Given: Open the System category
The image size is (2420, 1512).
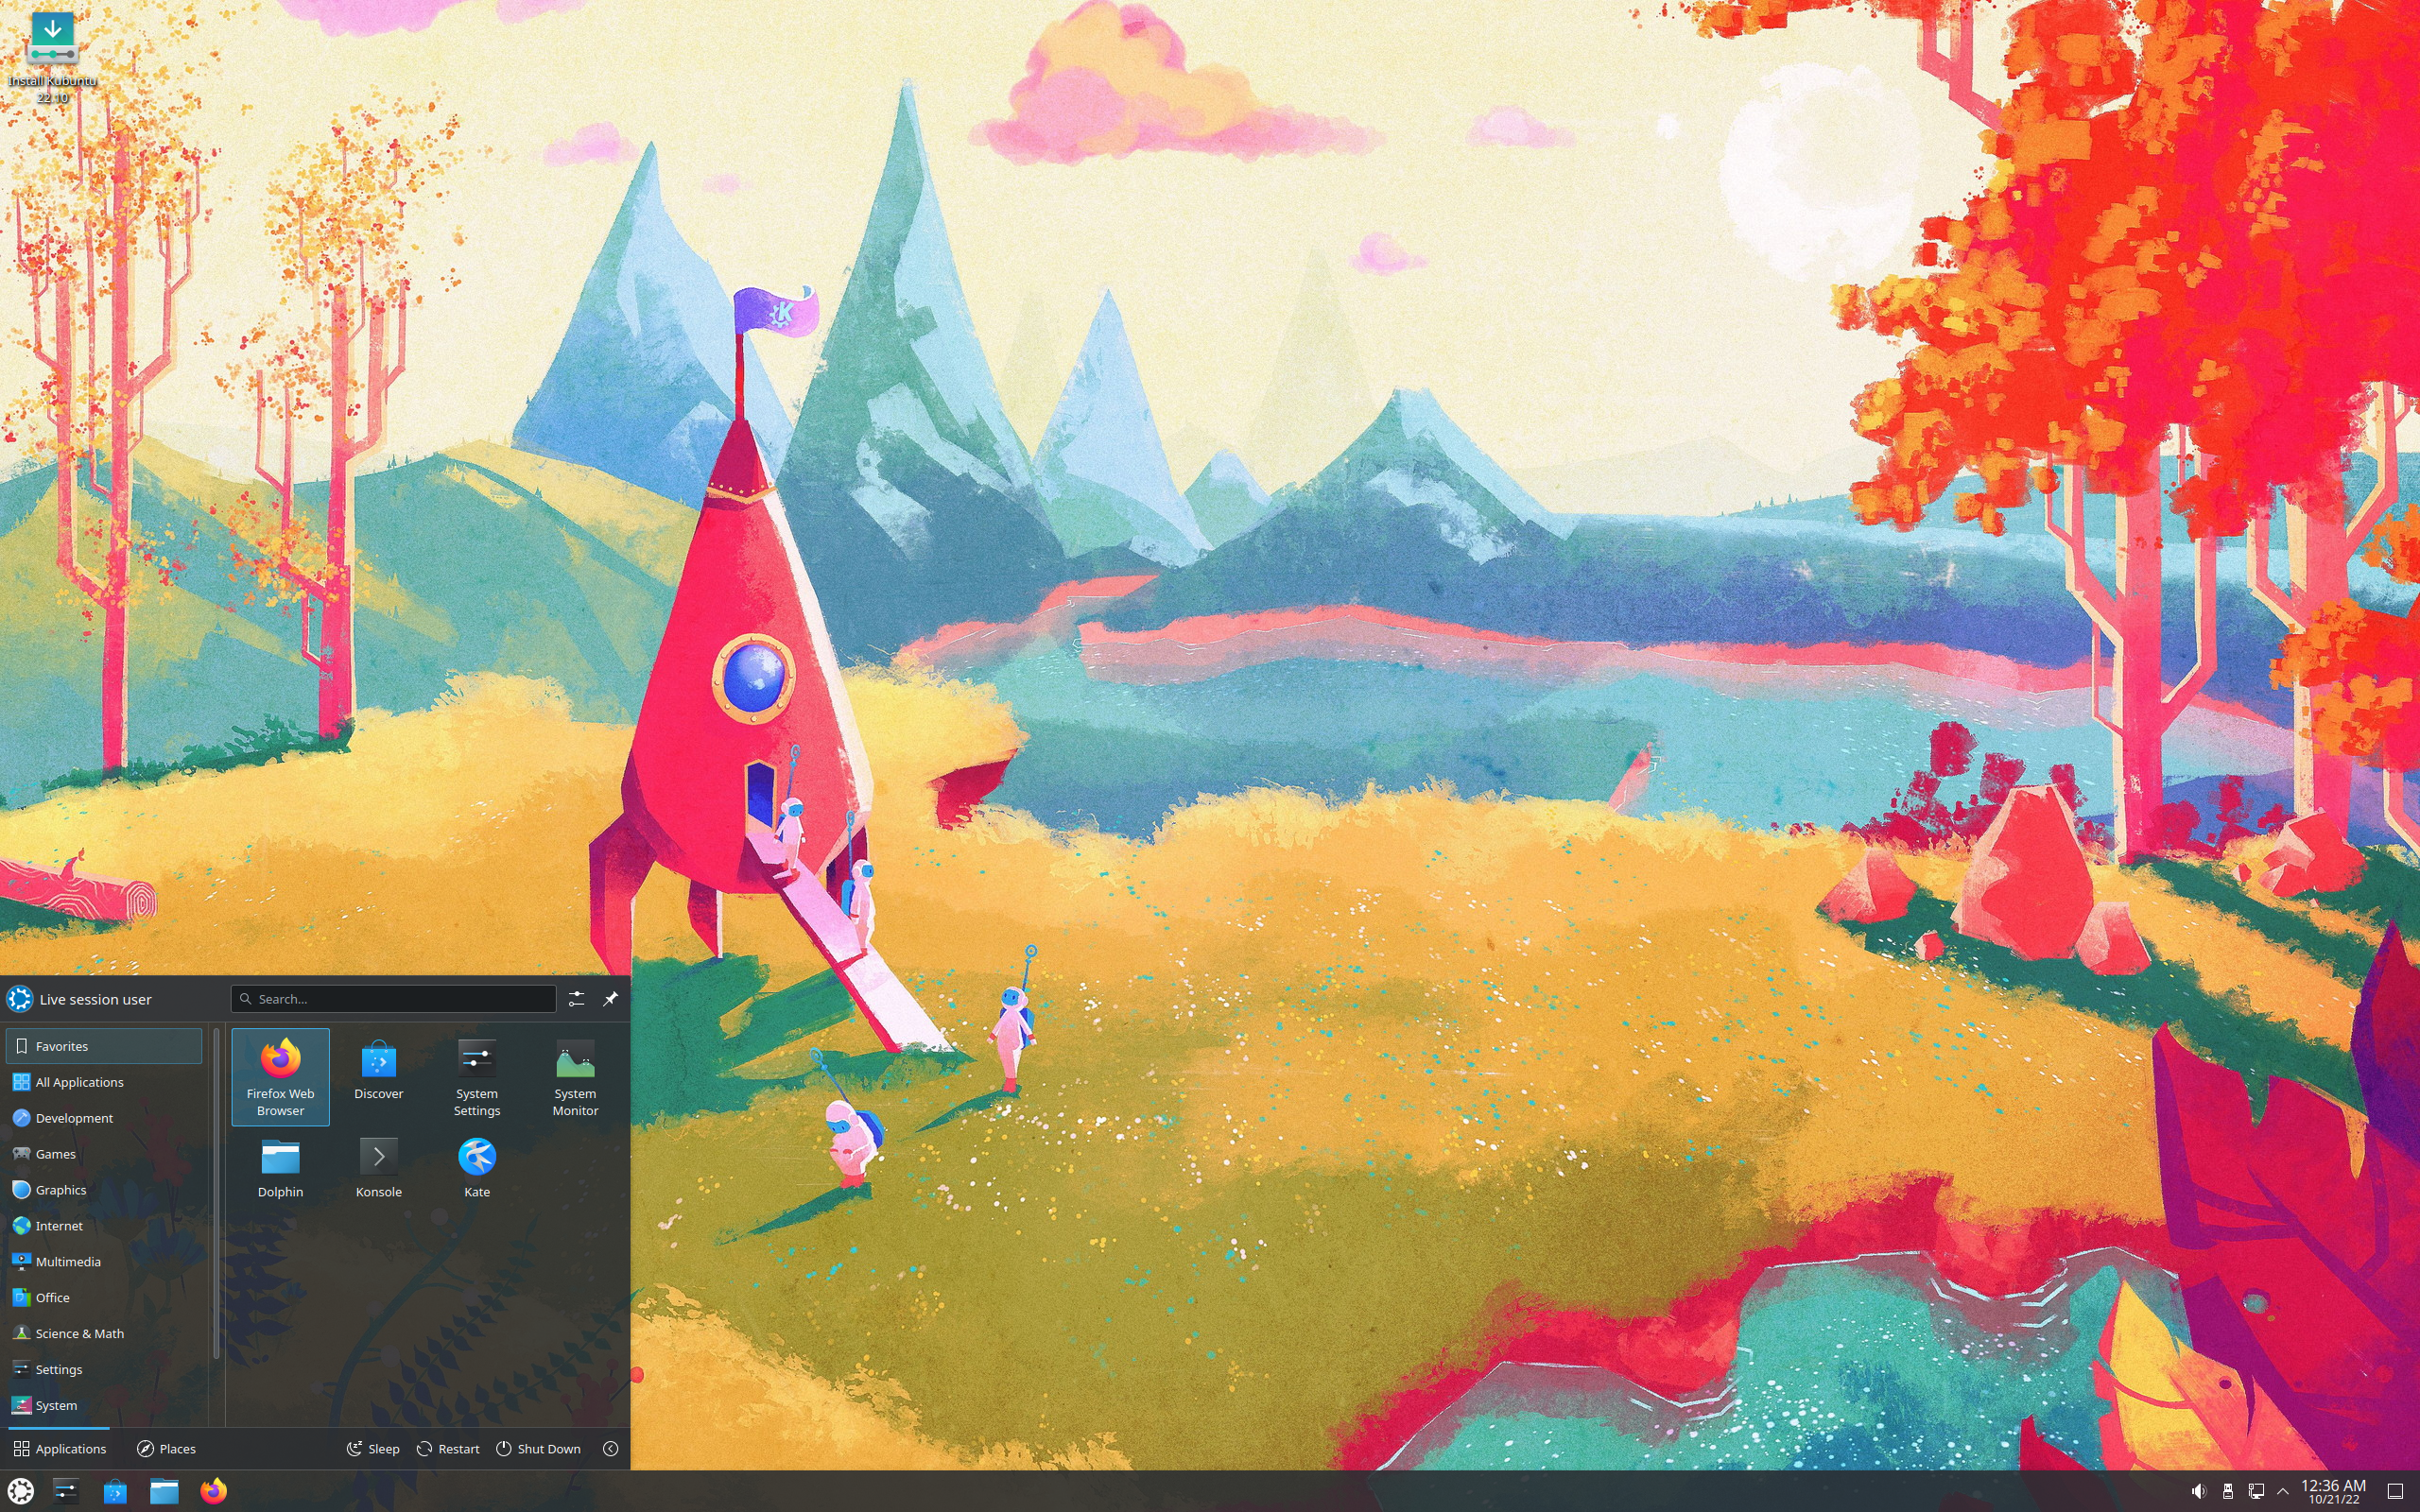Looking at the screenshot, I should click(x=104, y=1406).
